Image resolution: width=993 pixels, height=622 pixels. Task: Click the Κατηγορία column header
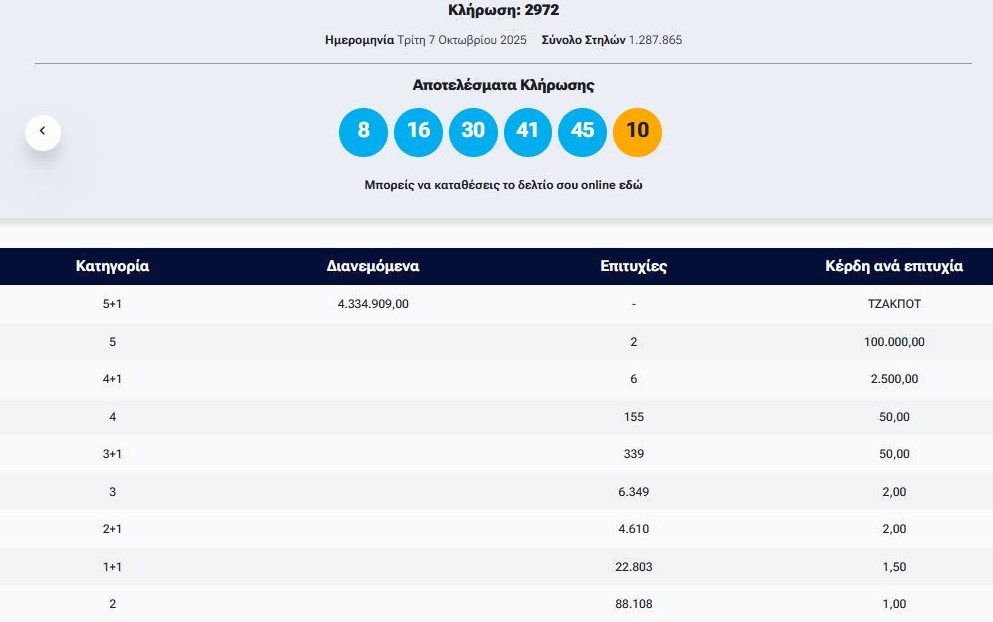tap(112, 266)
